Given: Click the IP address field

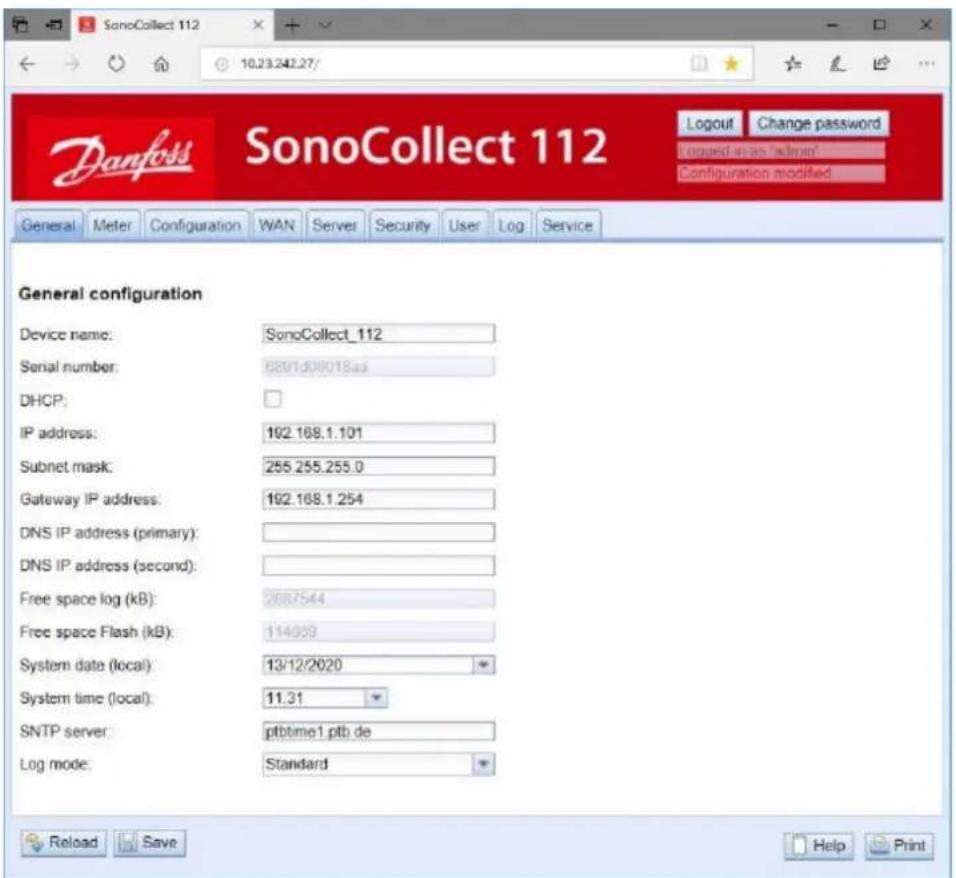Looking at the screenshot, I should pyautogui.click(x=379, y=433).
